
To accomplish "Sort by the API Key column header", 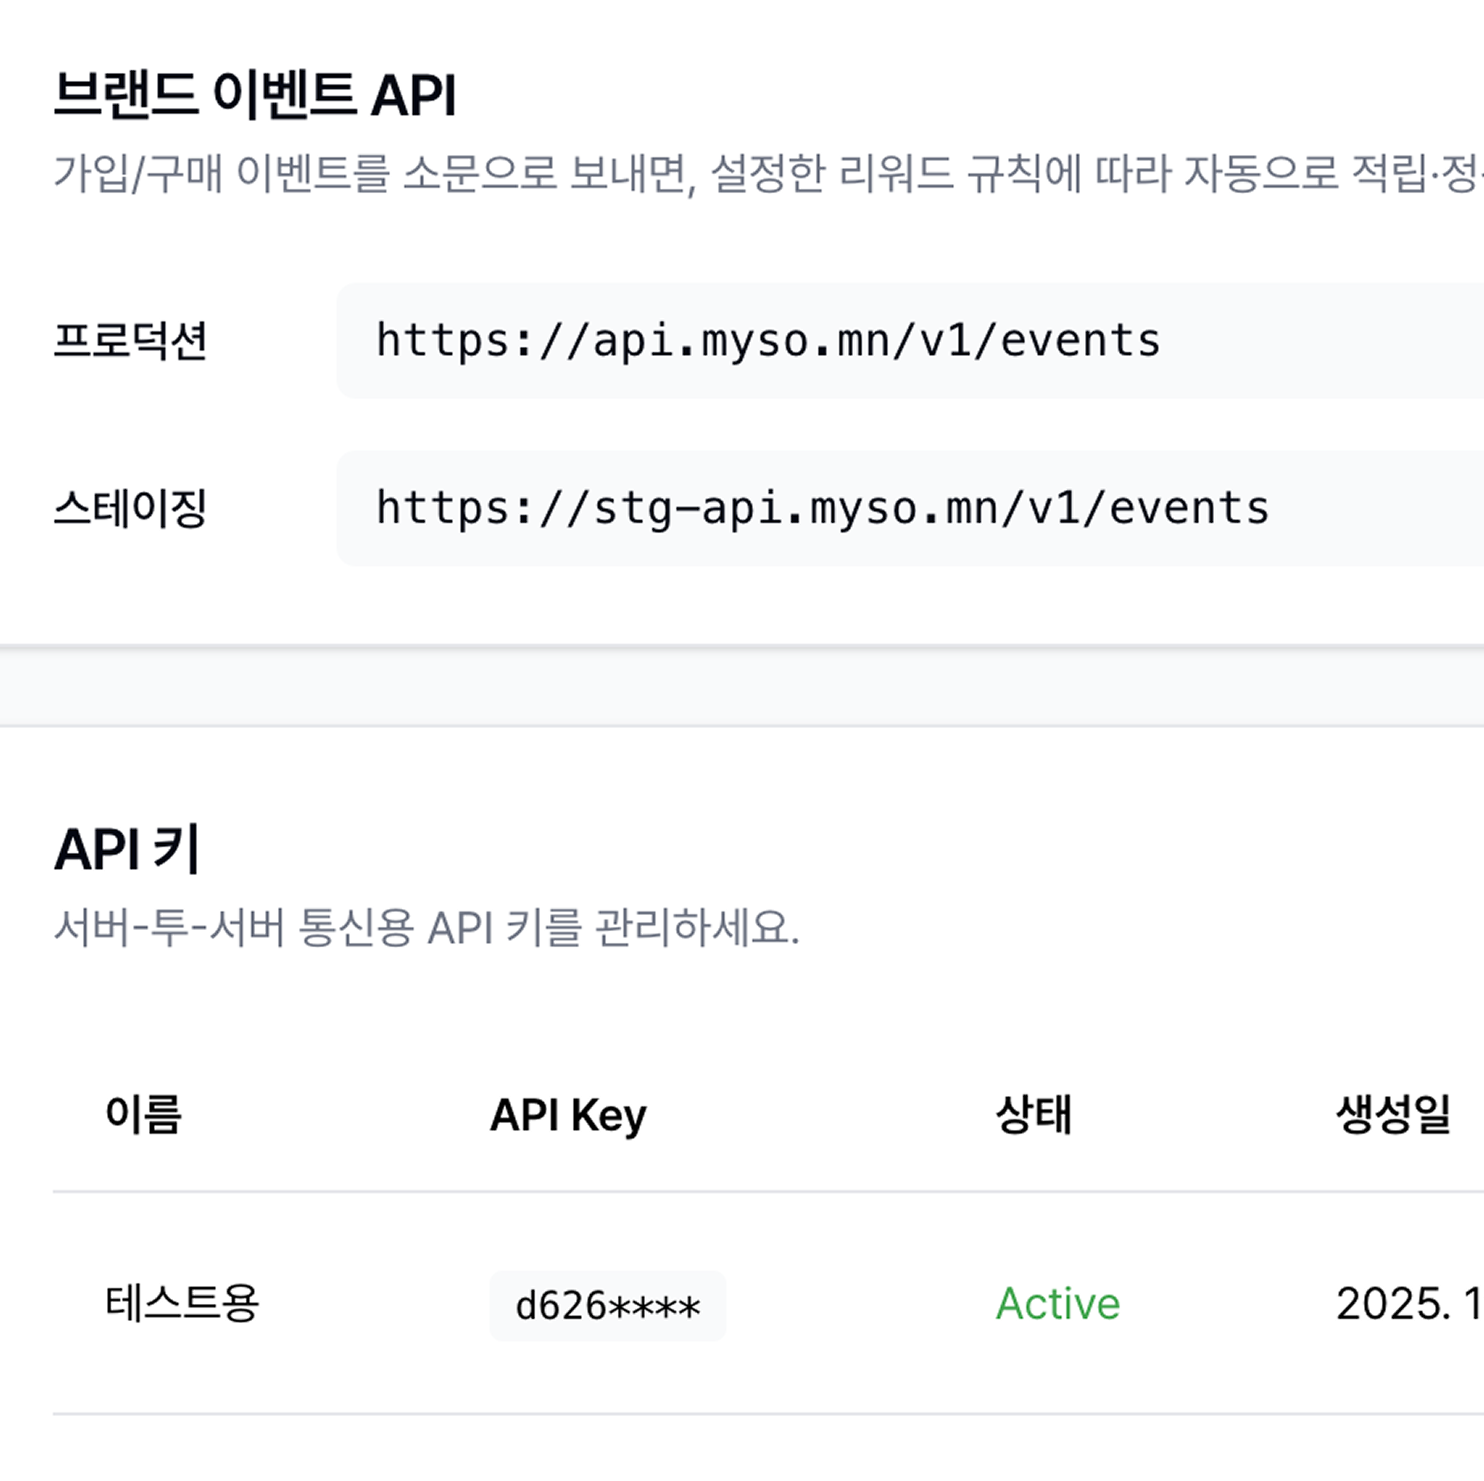I will [x=565, y=1115].
